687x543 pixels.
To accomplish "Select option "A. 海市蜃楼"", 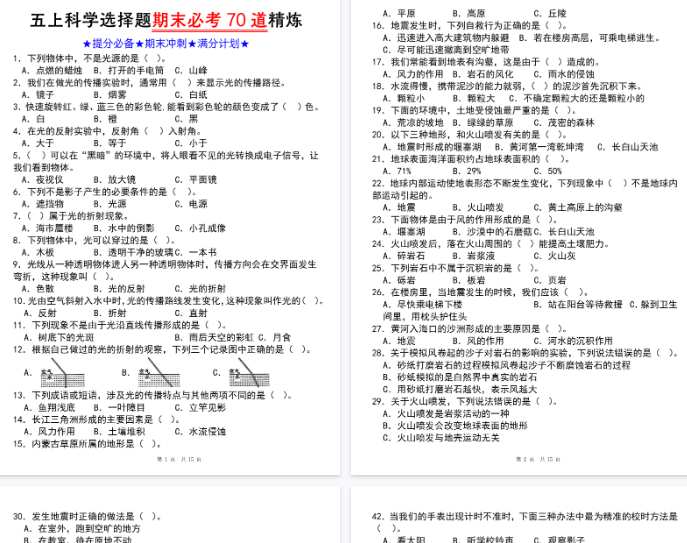I will [47, 228].
